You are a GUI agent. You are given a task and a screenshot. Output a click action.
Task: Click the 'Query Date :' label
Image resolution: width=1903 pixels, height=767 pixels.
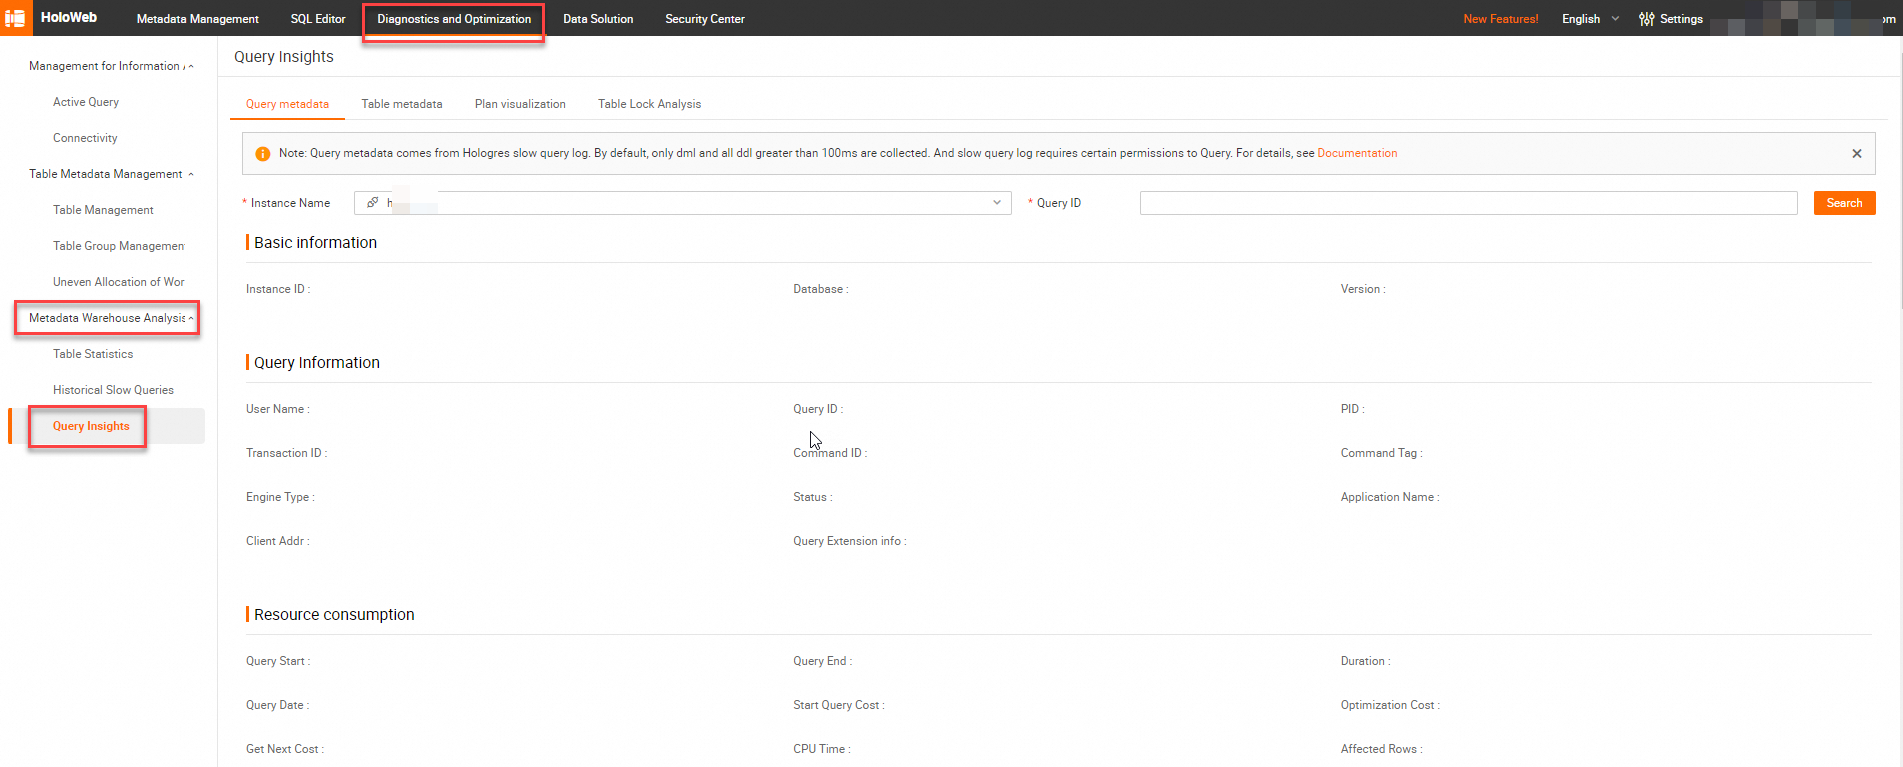pyautogui.click(x=278, y=705)
